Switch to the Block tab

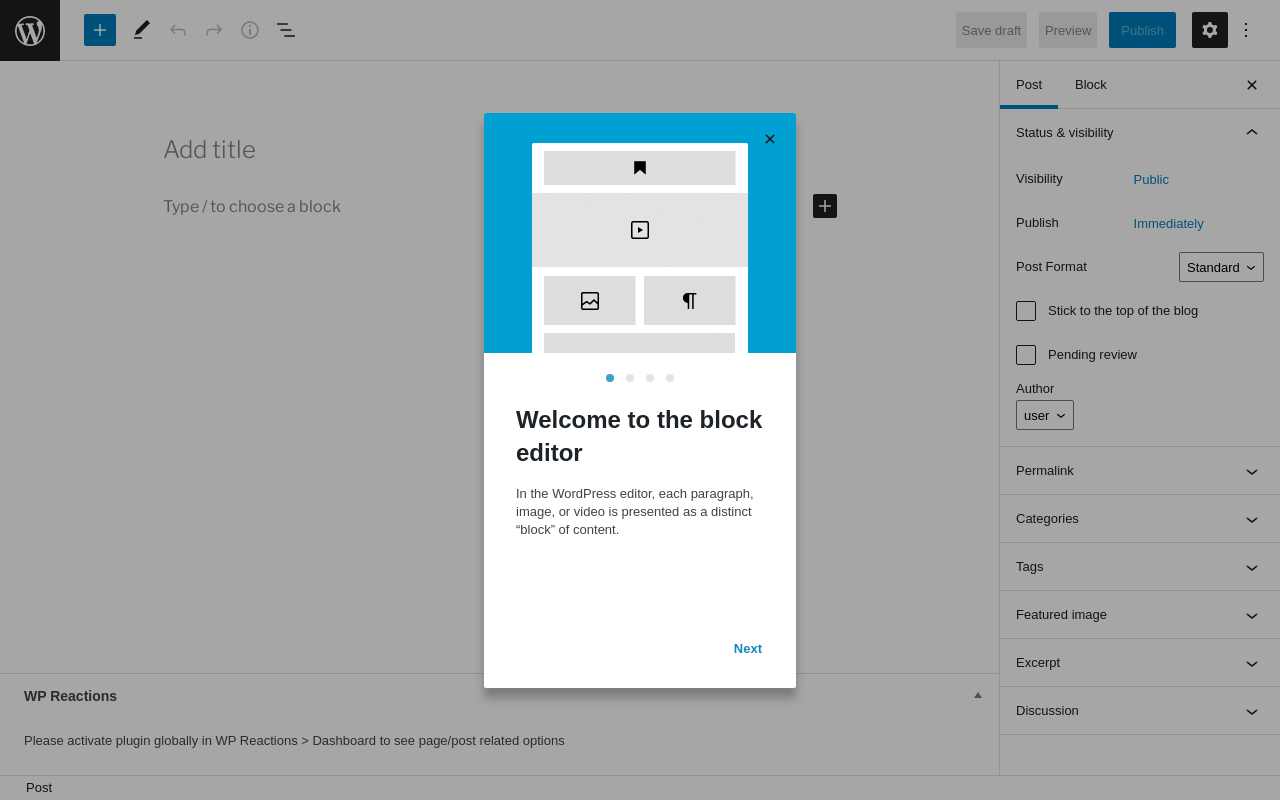[x=1091, y=85]
